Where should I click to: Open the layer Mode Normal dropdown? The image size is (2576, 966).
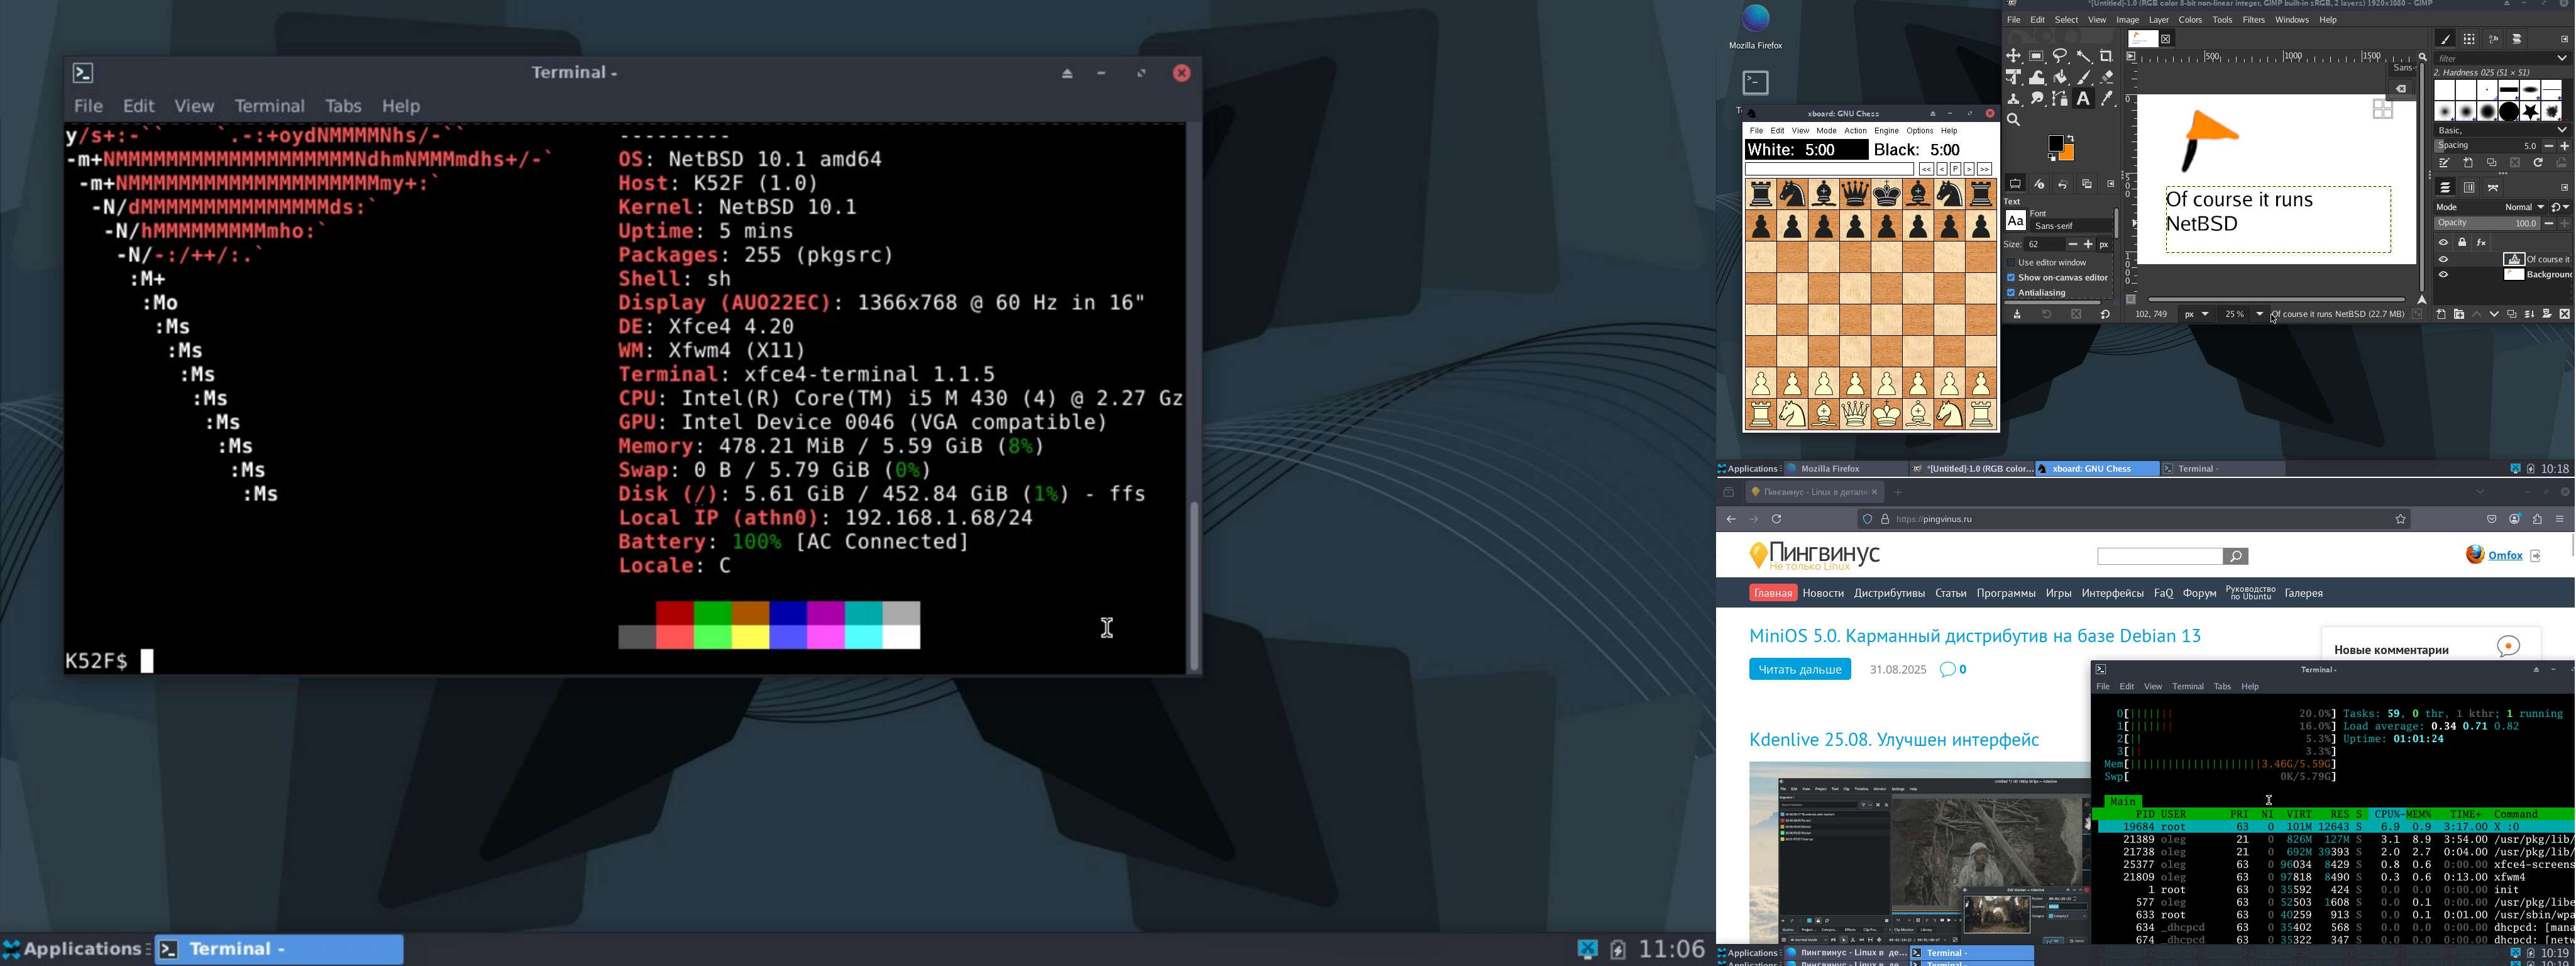click(x=2524, y=207)
